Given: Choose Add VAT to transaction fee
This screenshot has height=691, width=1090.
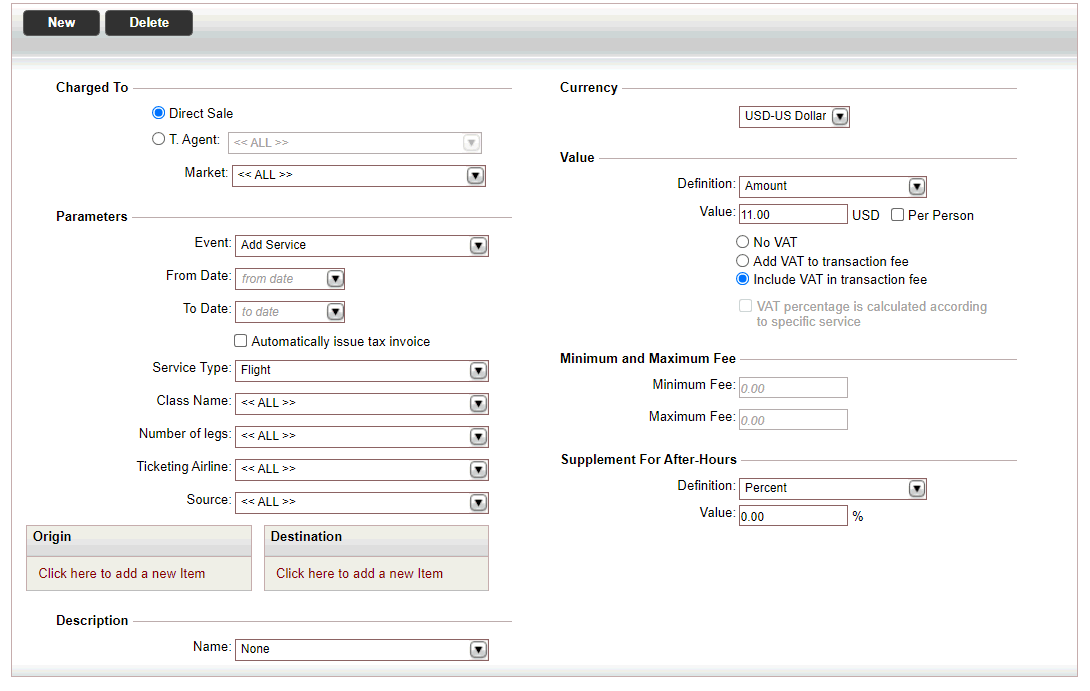Looking at the screenshot, I should coord(742,261).
